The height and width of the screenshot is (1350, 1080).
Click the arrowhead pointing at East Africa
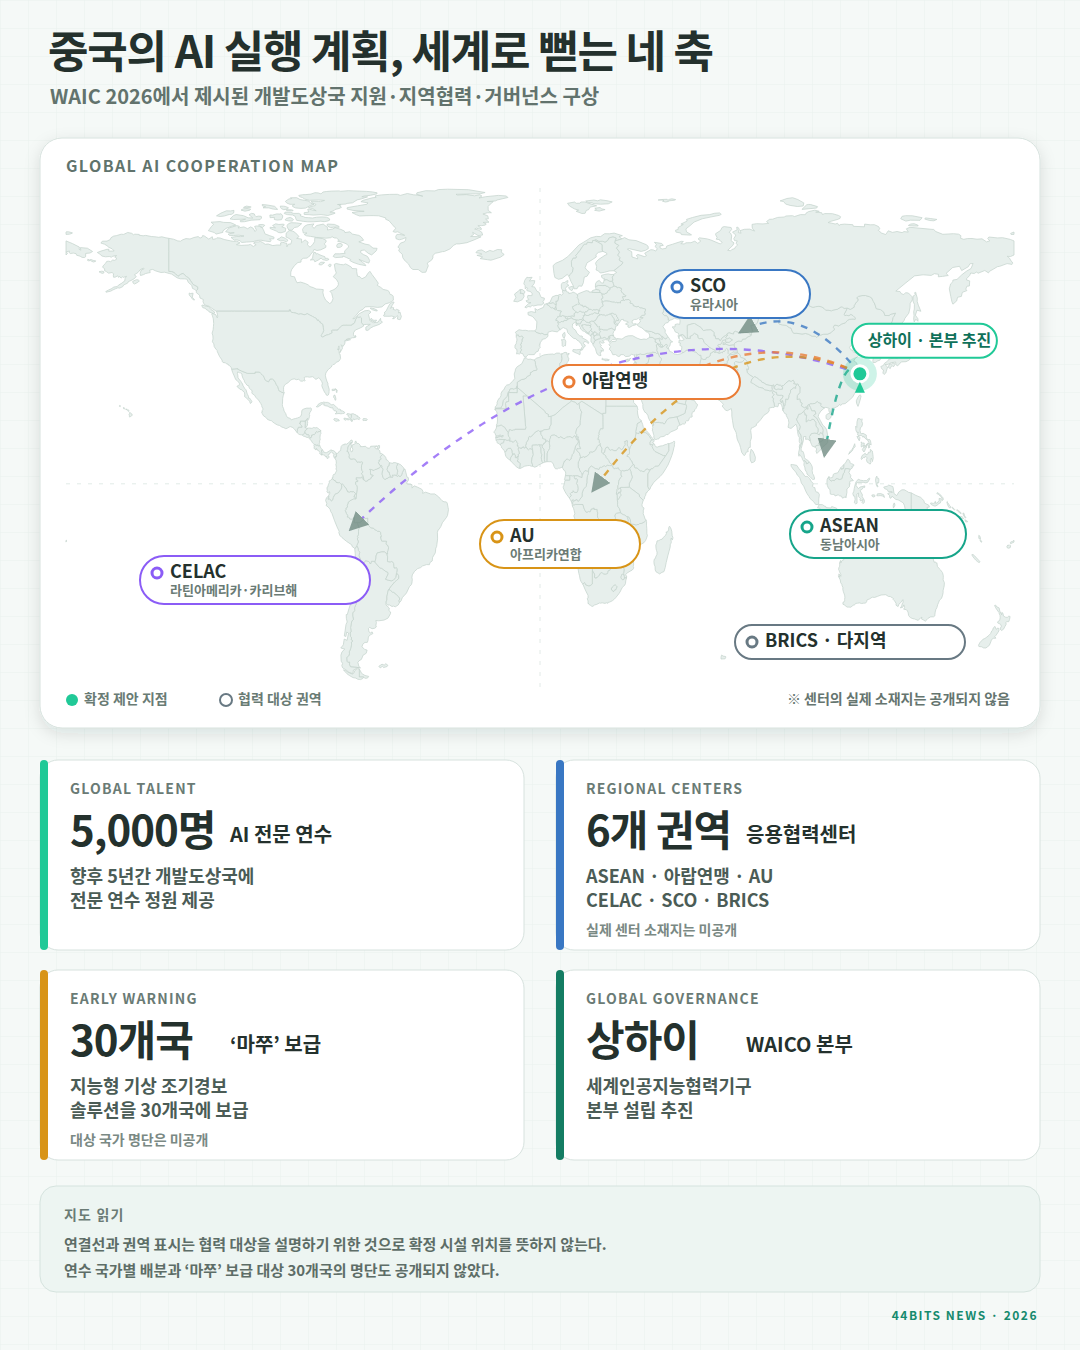pos(599,483)
